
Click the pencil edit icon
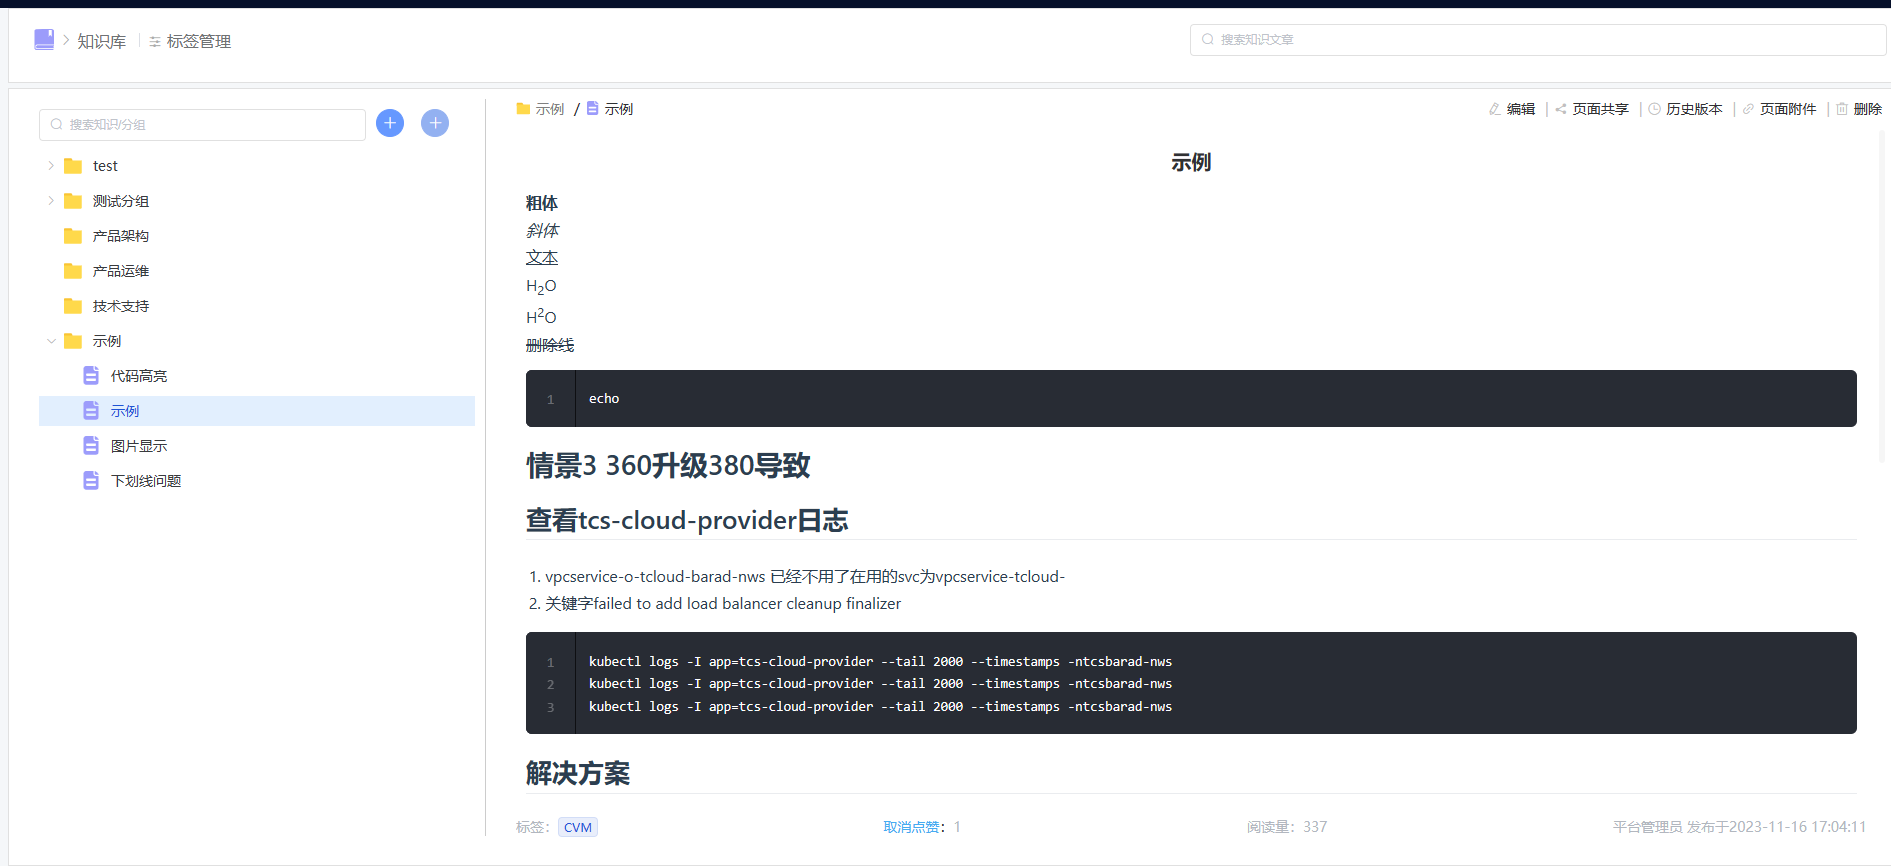click(1495, 109)
